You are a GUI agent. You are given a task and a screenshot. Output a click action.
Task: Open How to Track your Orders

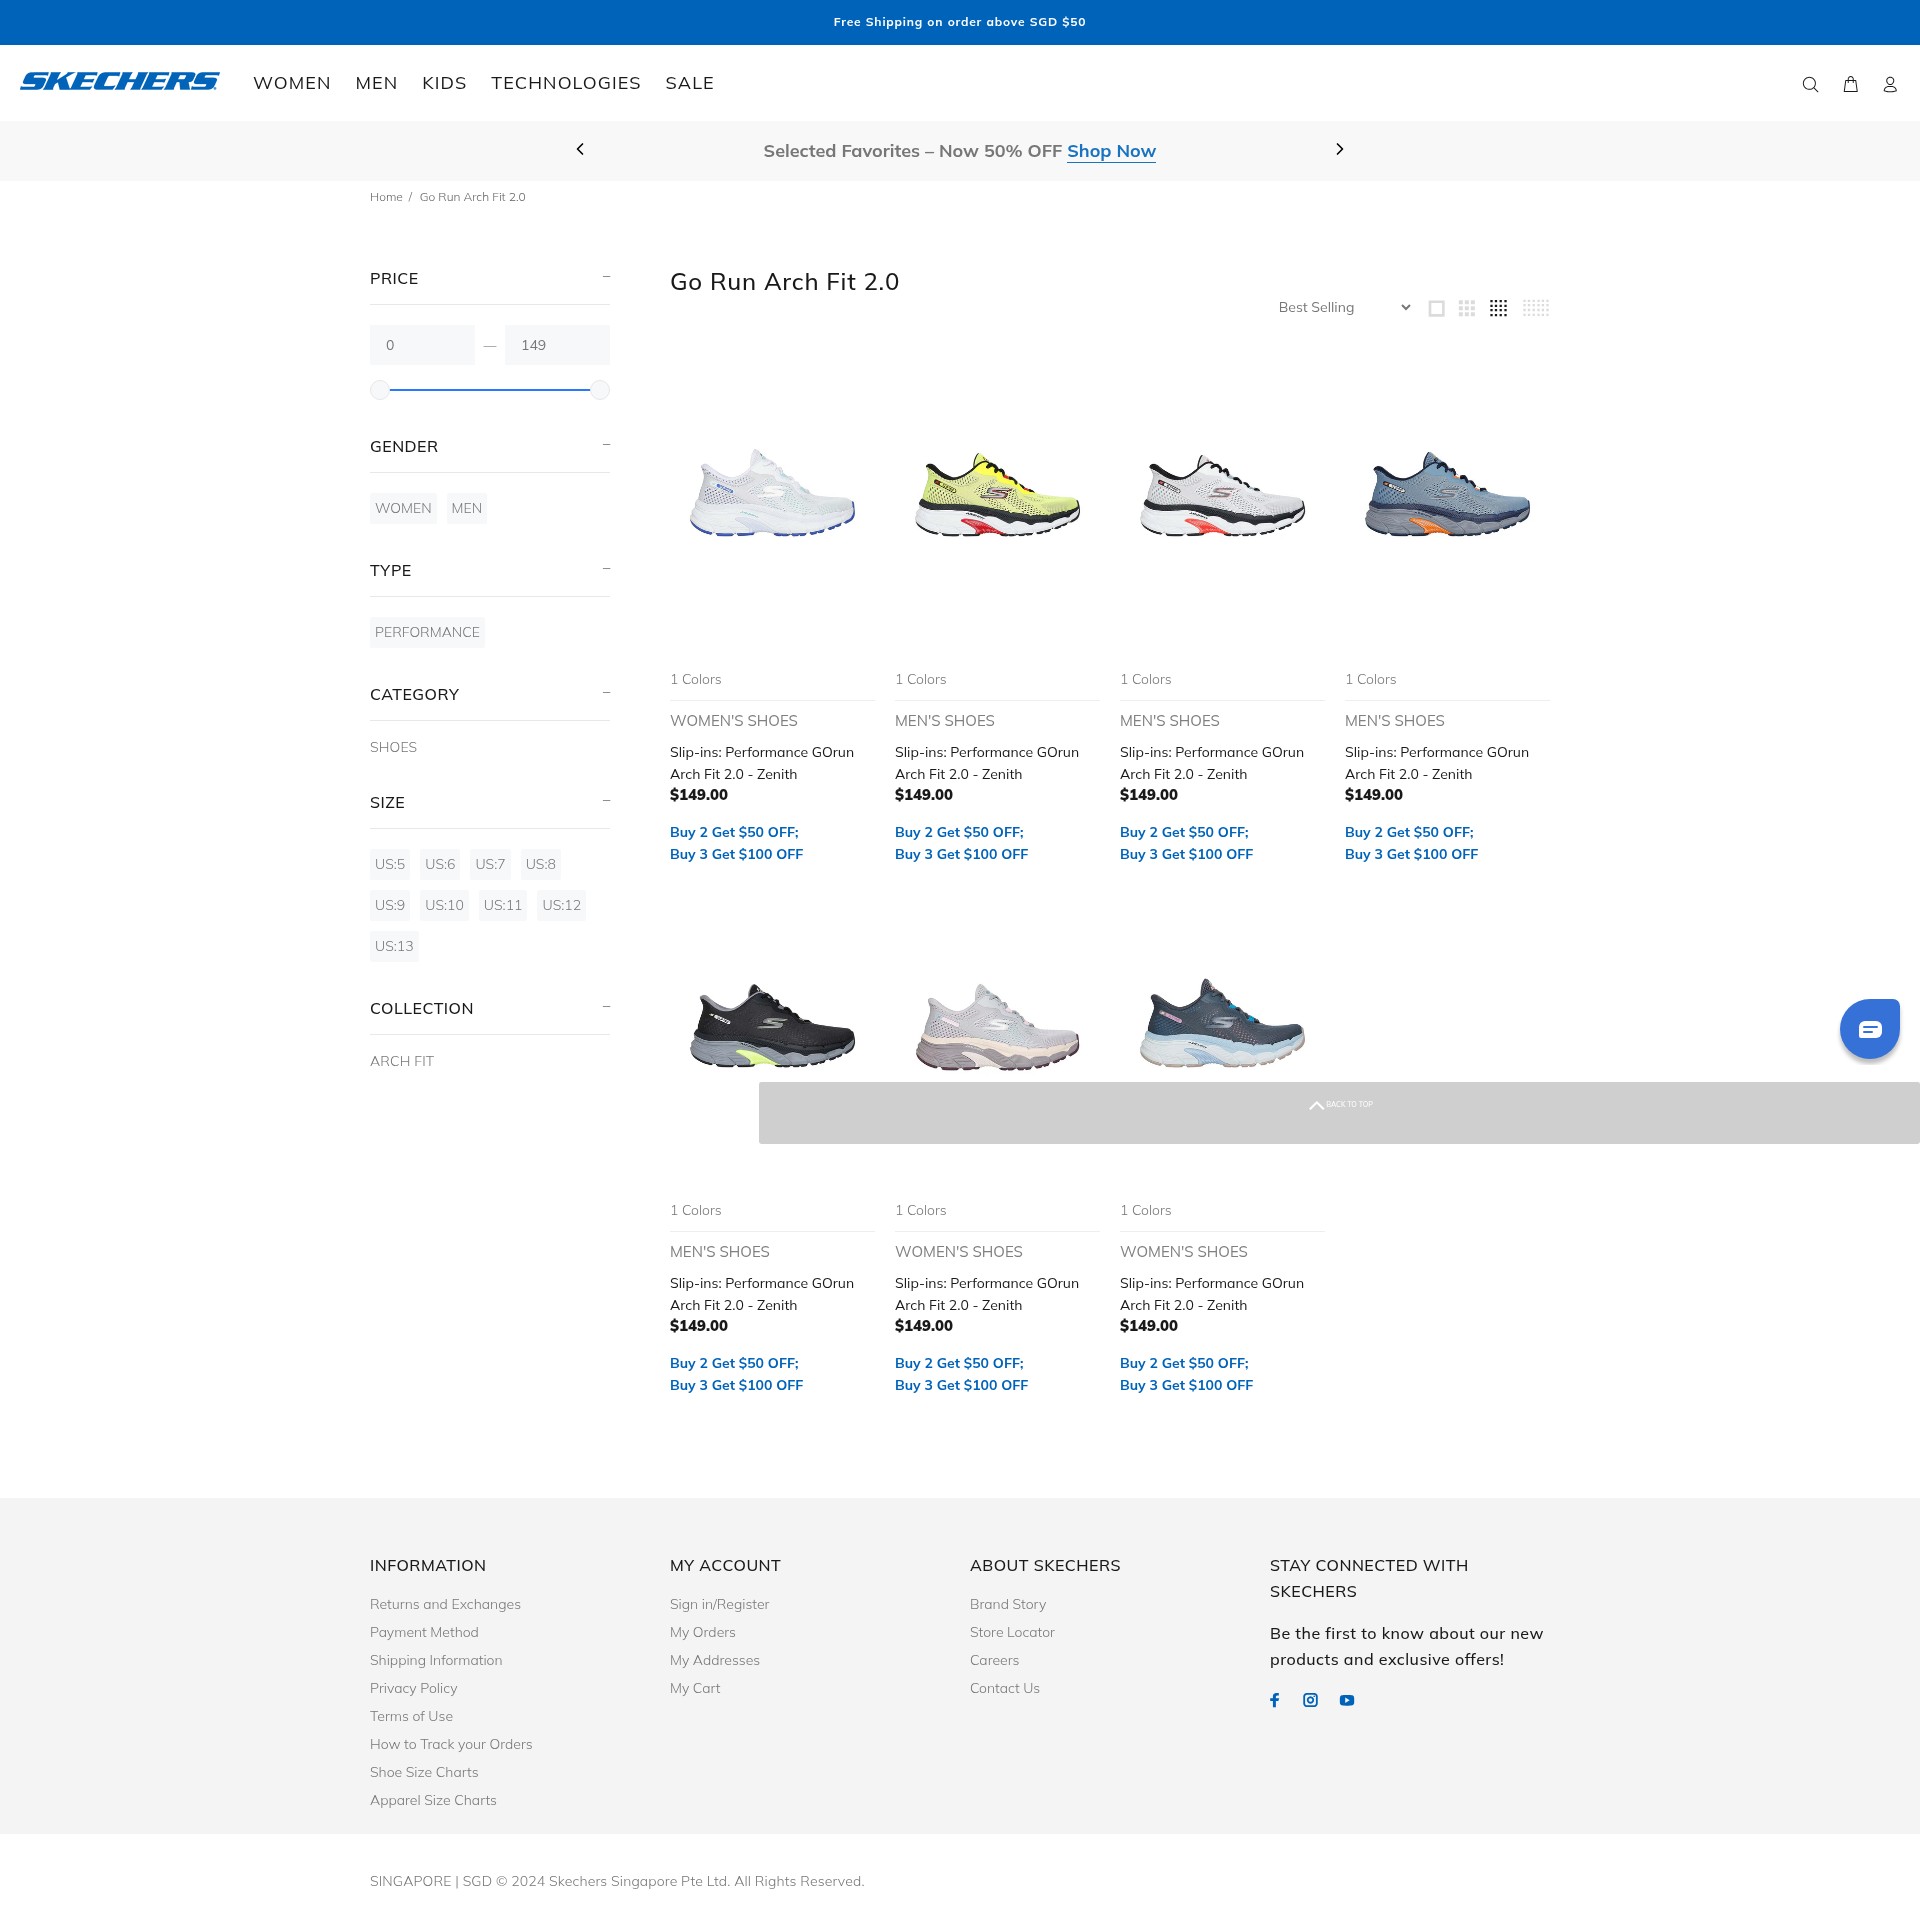click(451, 1744)
